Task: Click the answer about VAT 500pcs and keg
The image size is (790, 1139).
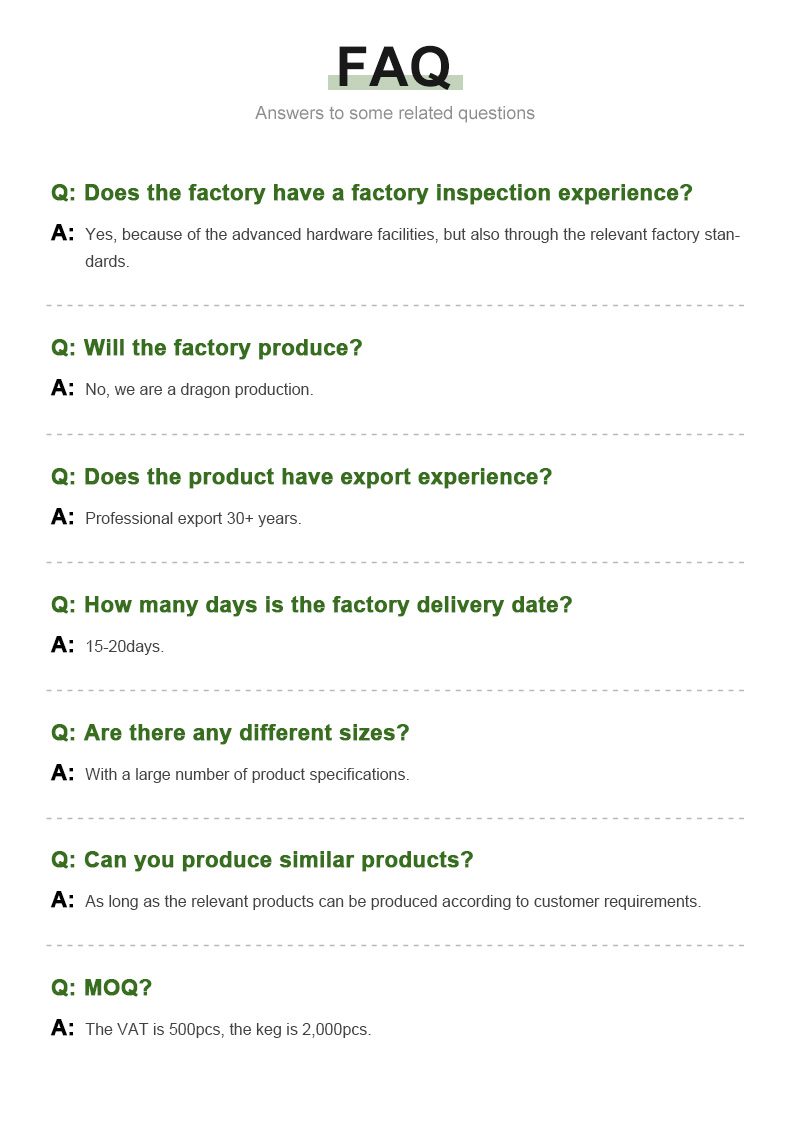Action: coord(228,1029)
